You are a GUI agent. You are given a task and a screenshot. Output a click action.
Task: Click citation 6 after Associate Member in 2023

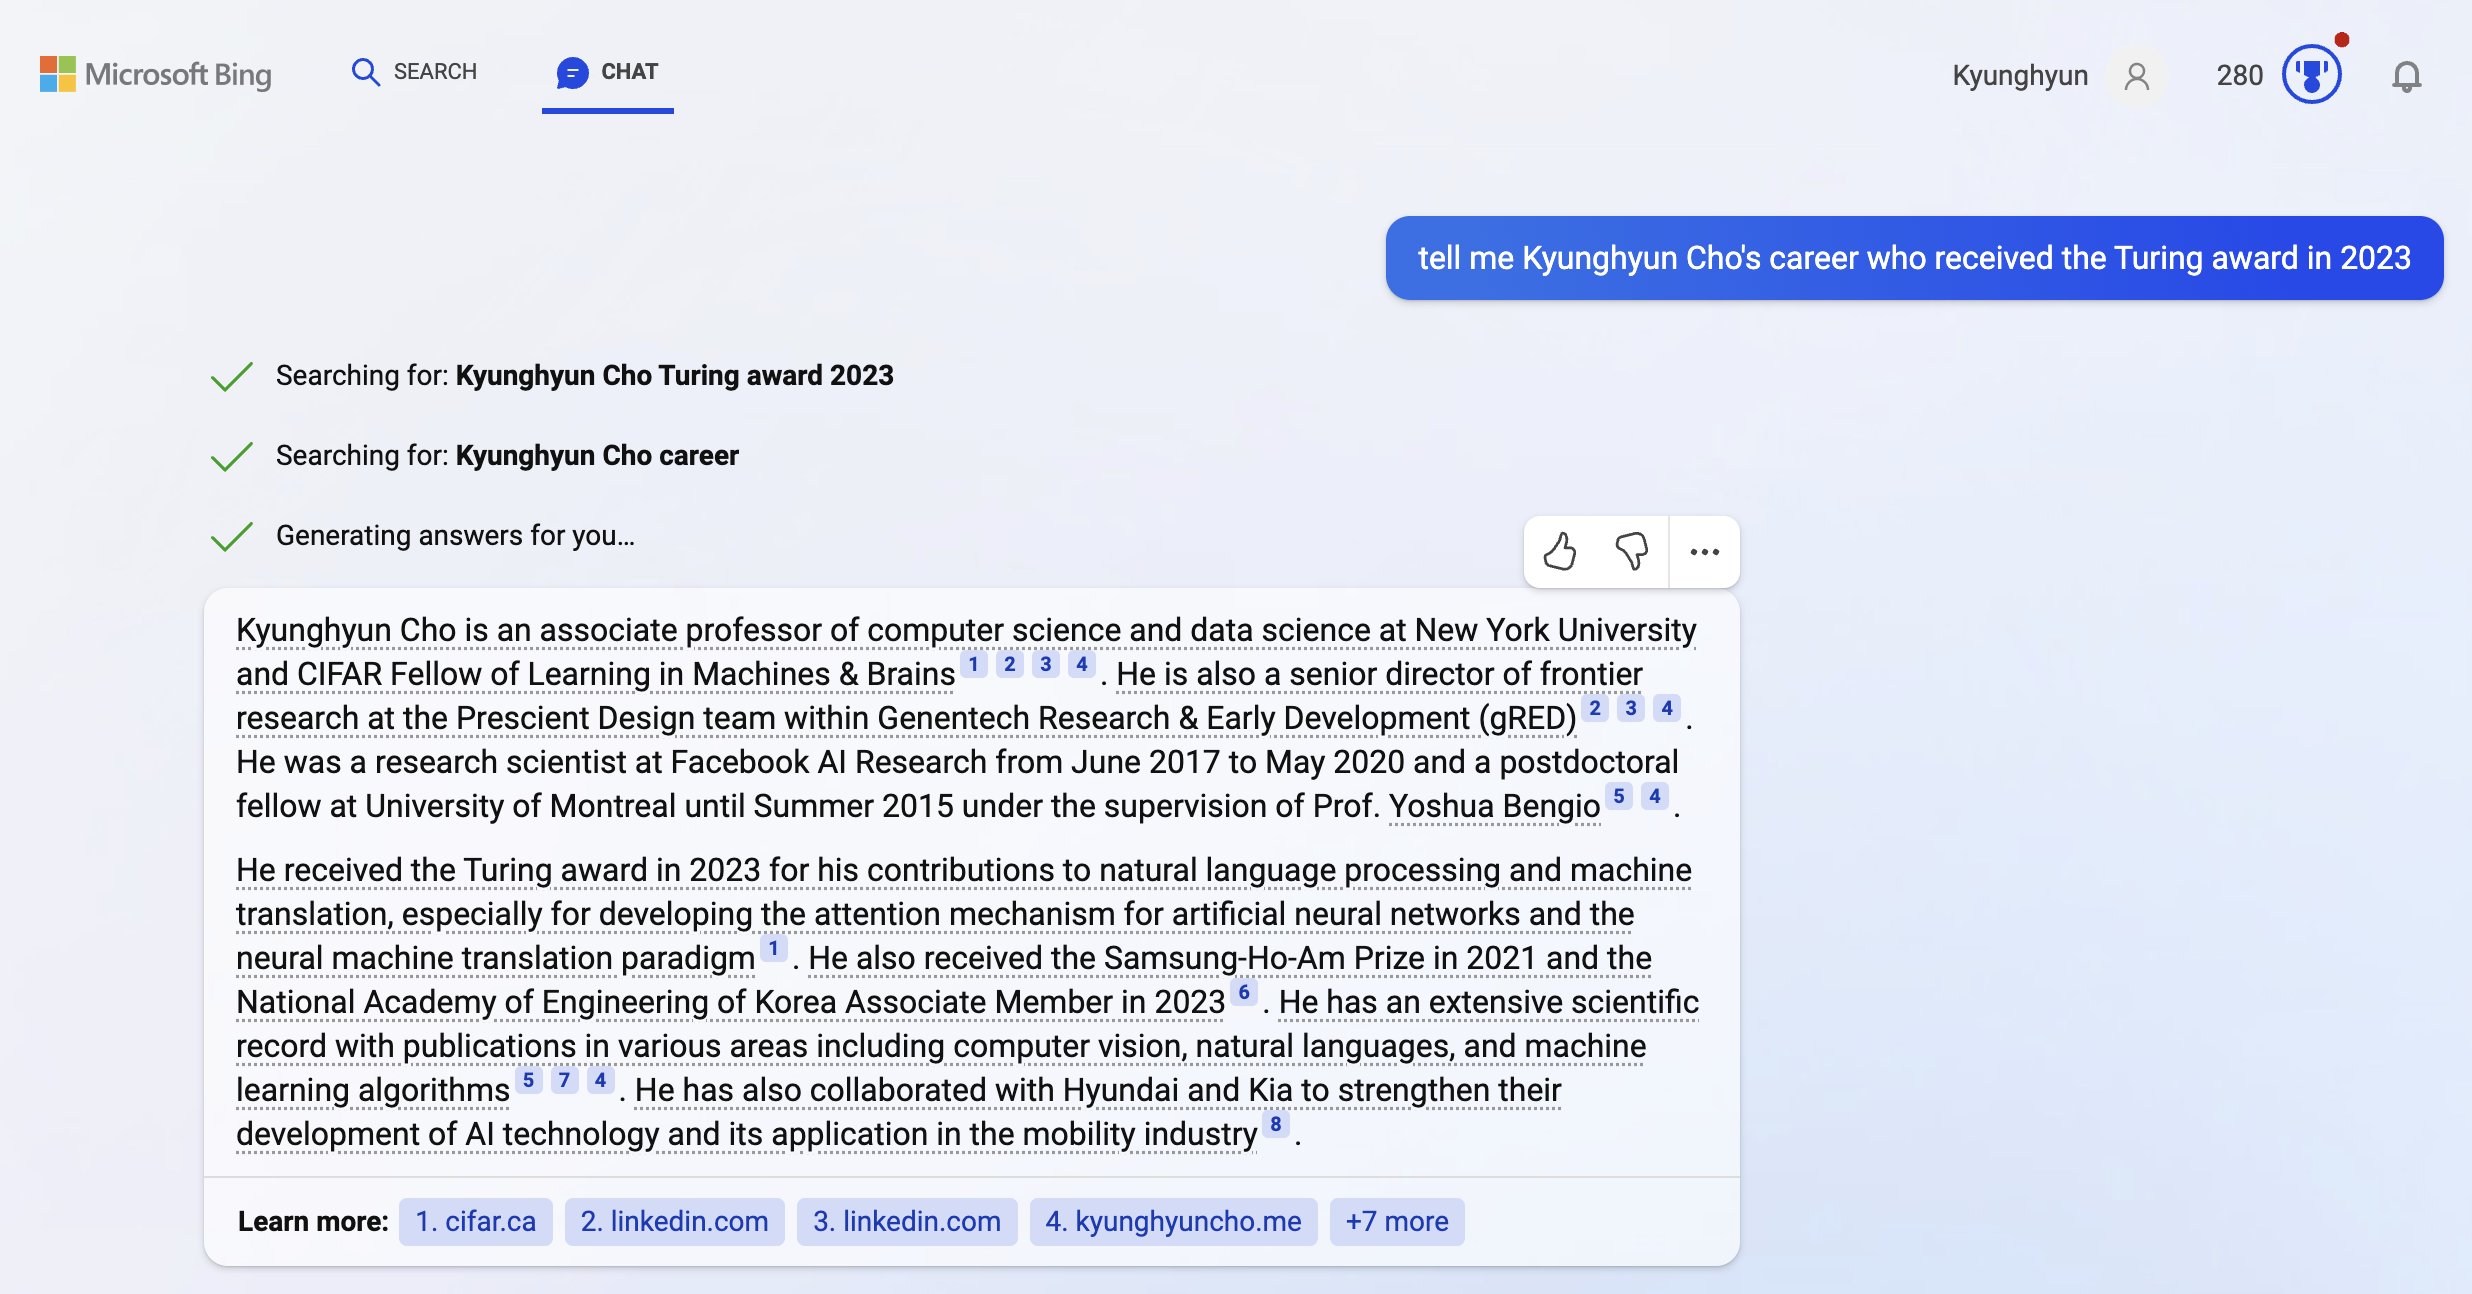point(1243,992)
